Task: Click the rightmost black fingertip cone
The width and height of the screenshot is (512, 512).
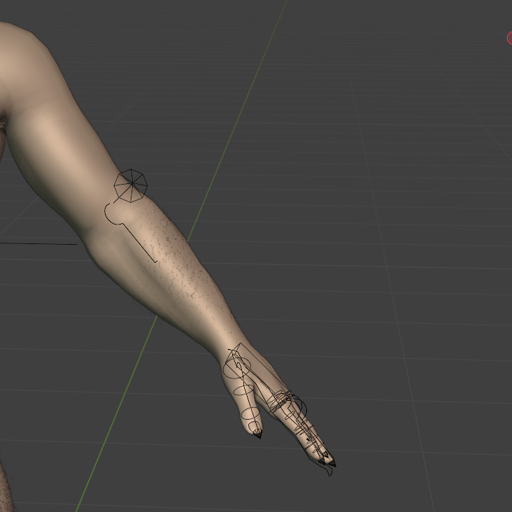Action: click(333, 463)
